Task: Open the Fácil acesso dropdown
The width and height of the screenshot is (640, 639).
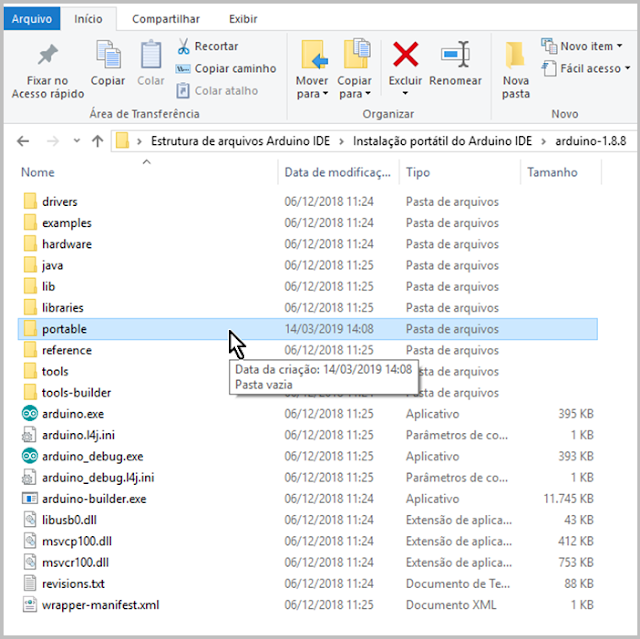Action: (586, 69)
